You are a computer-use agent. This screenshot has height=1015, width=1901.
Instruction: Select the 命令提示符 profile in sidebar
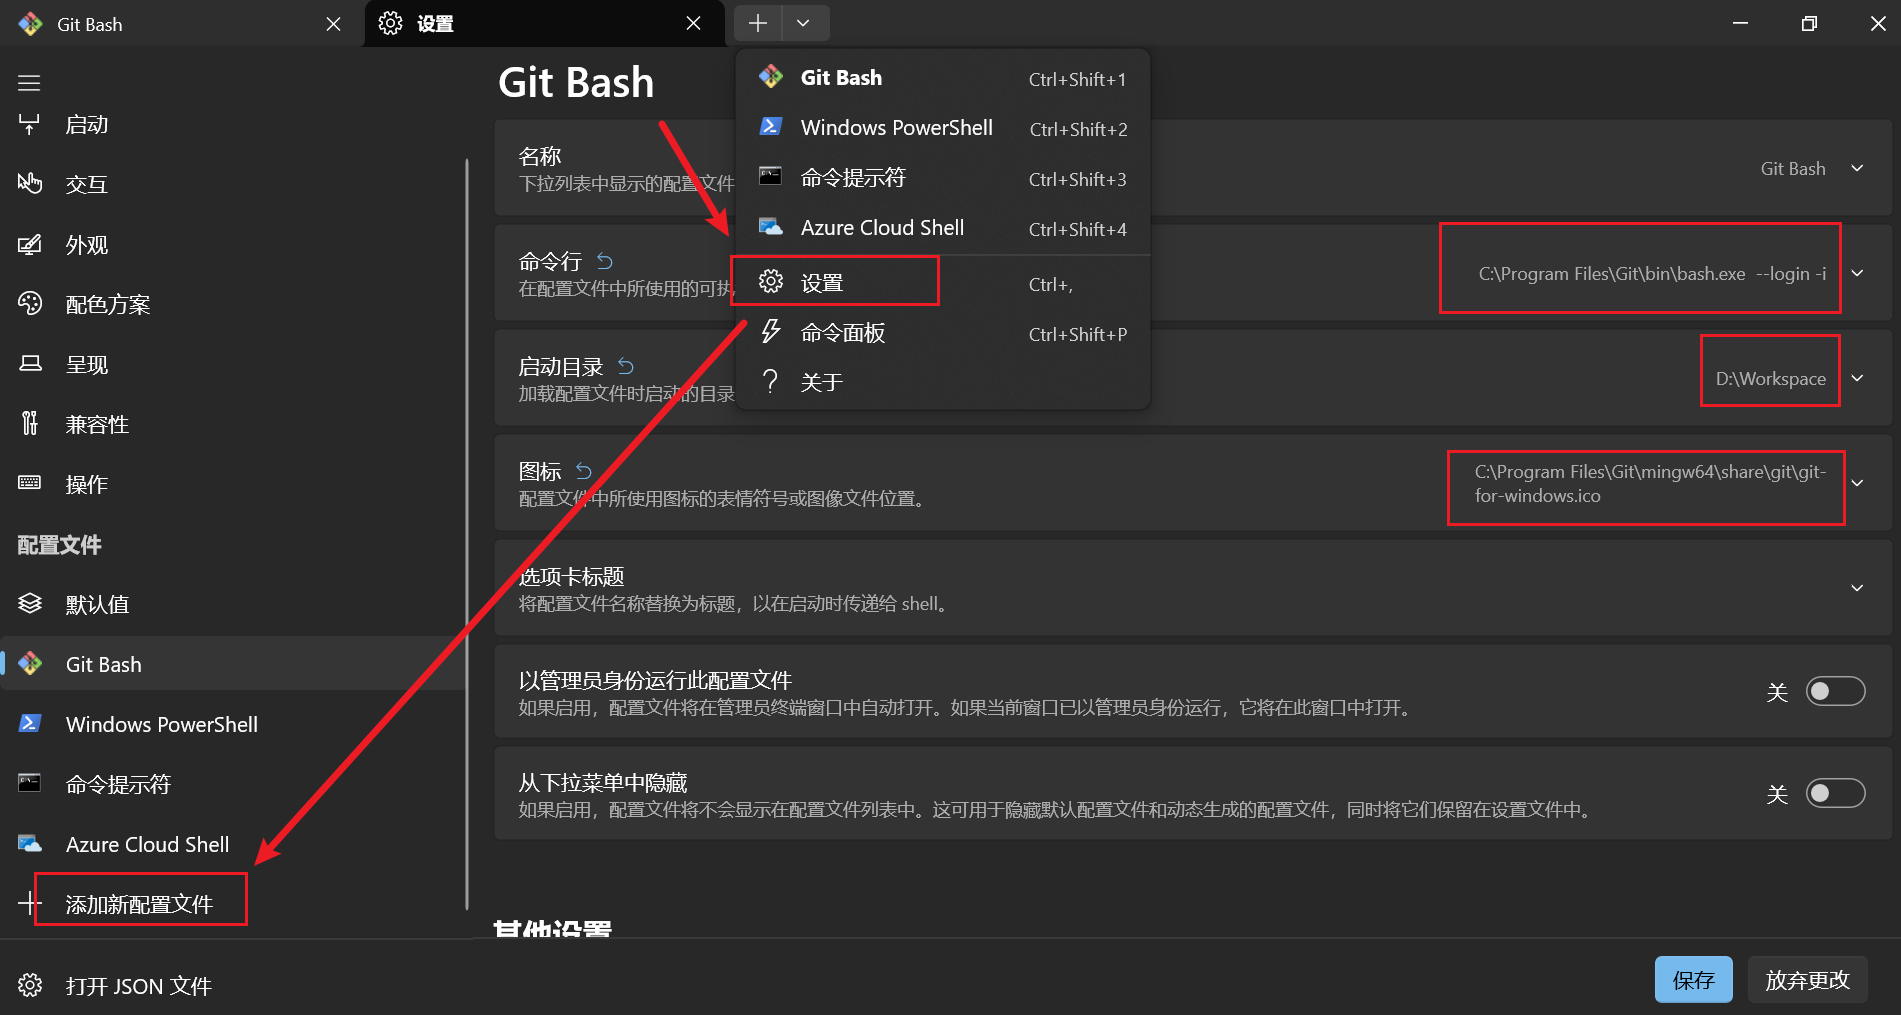pos(232,784)
